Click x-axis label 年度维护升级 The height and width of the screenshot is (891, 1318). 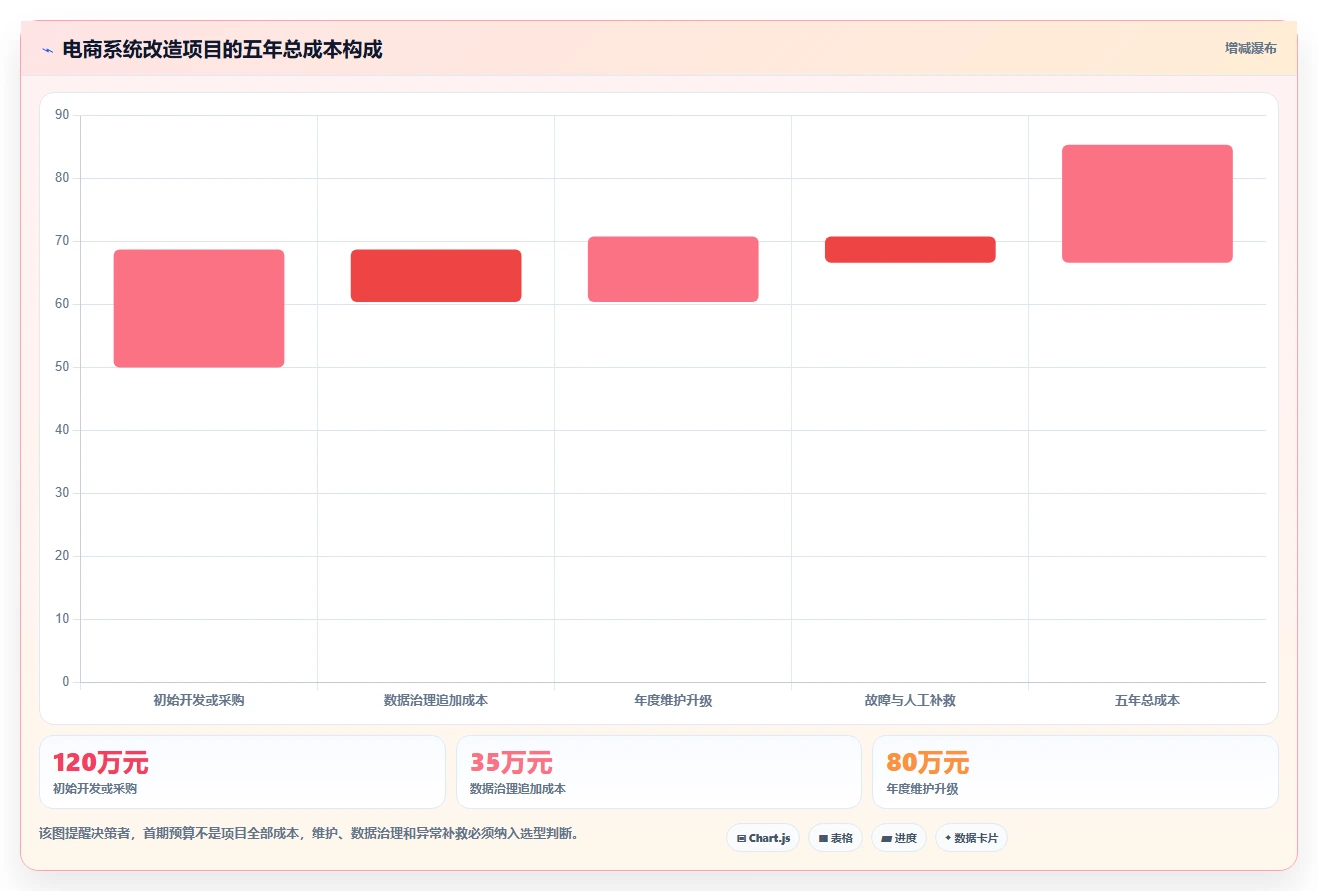pyautogui.click(x=673, y=700)
